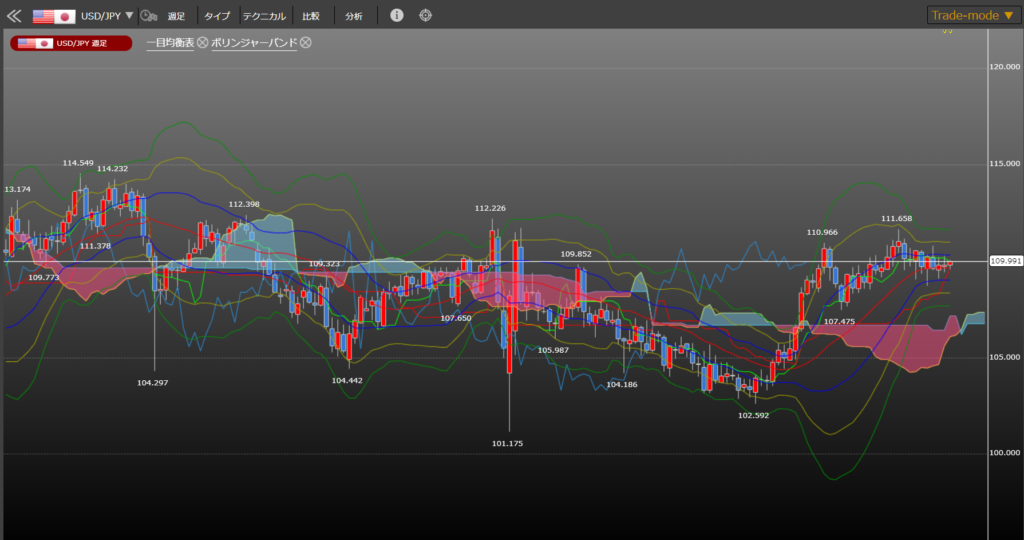Open the テクニカル menu
Screen dimensions: 1024x540
265,16
